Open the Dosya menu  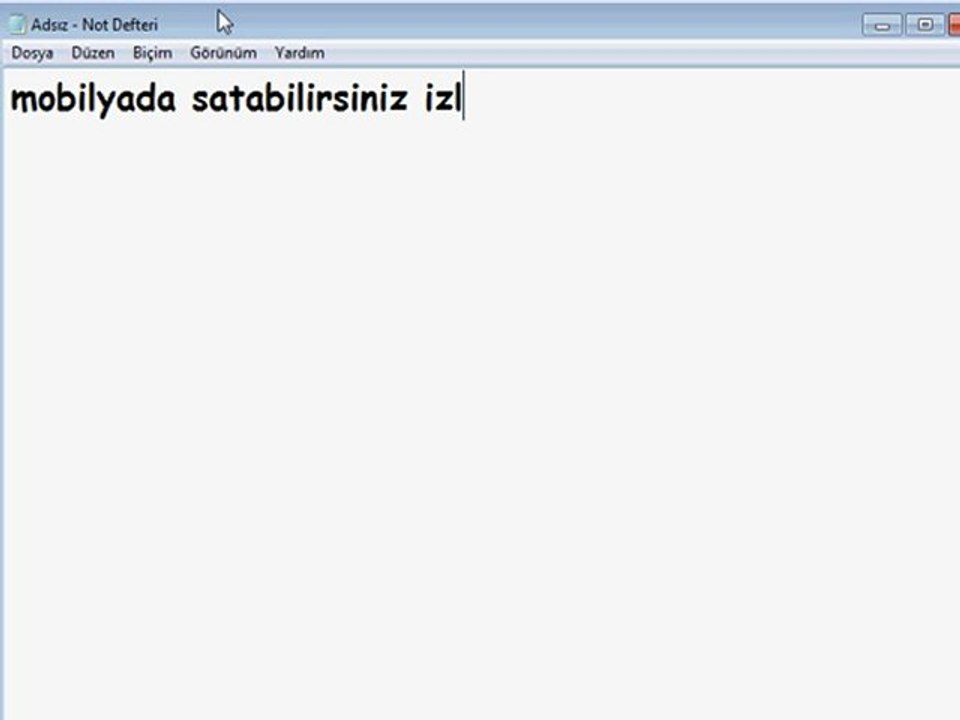[32, 53]
